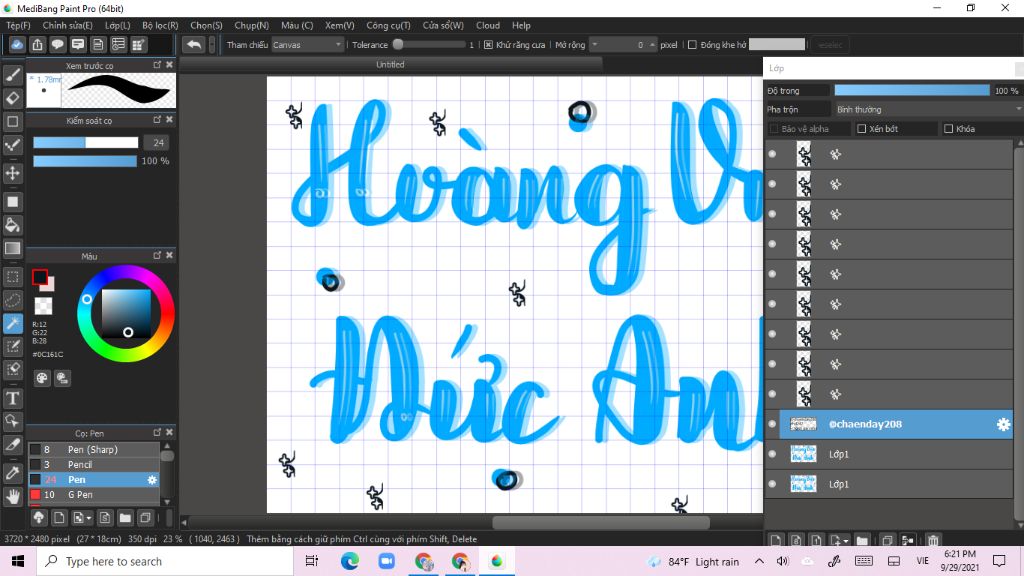Click the export share icon
This screenshot has width=1024, height=576.
click(37, 44)
